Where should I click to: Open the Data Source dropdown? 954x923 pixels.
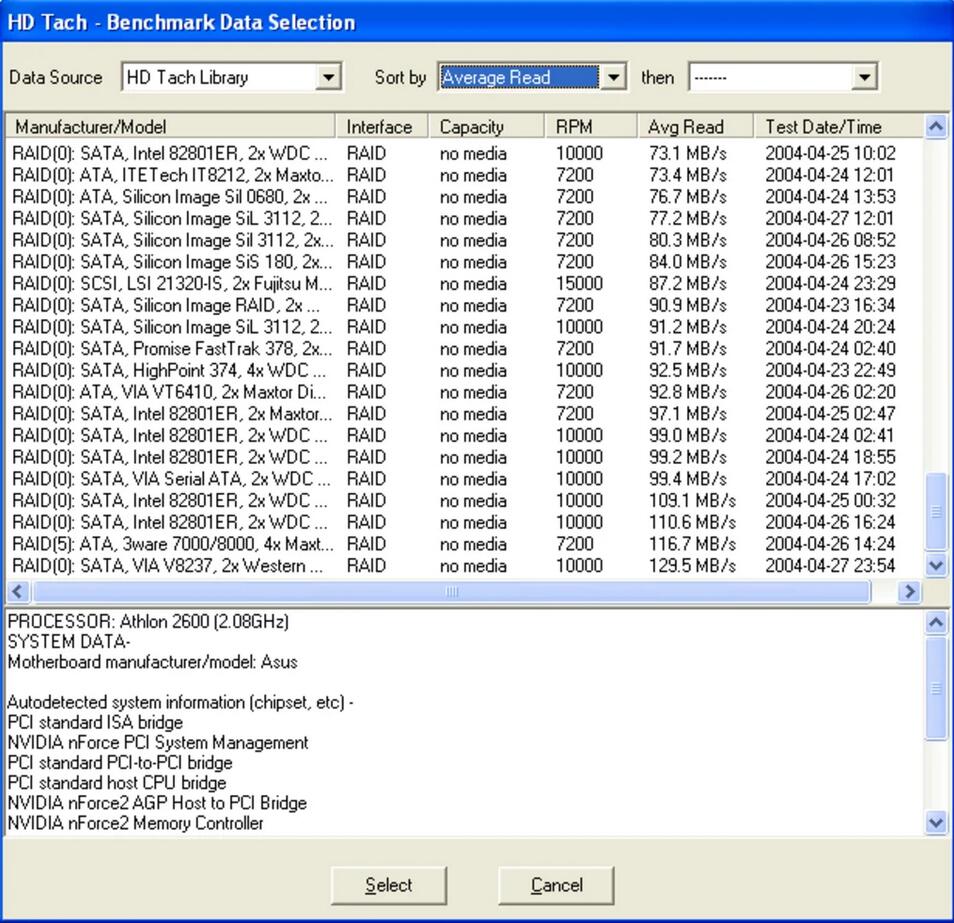[328, 77]
